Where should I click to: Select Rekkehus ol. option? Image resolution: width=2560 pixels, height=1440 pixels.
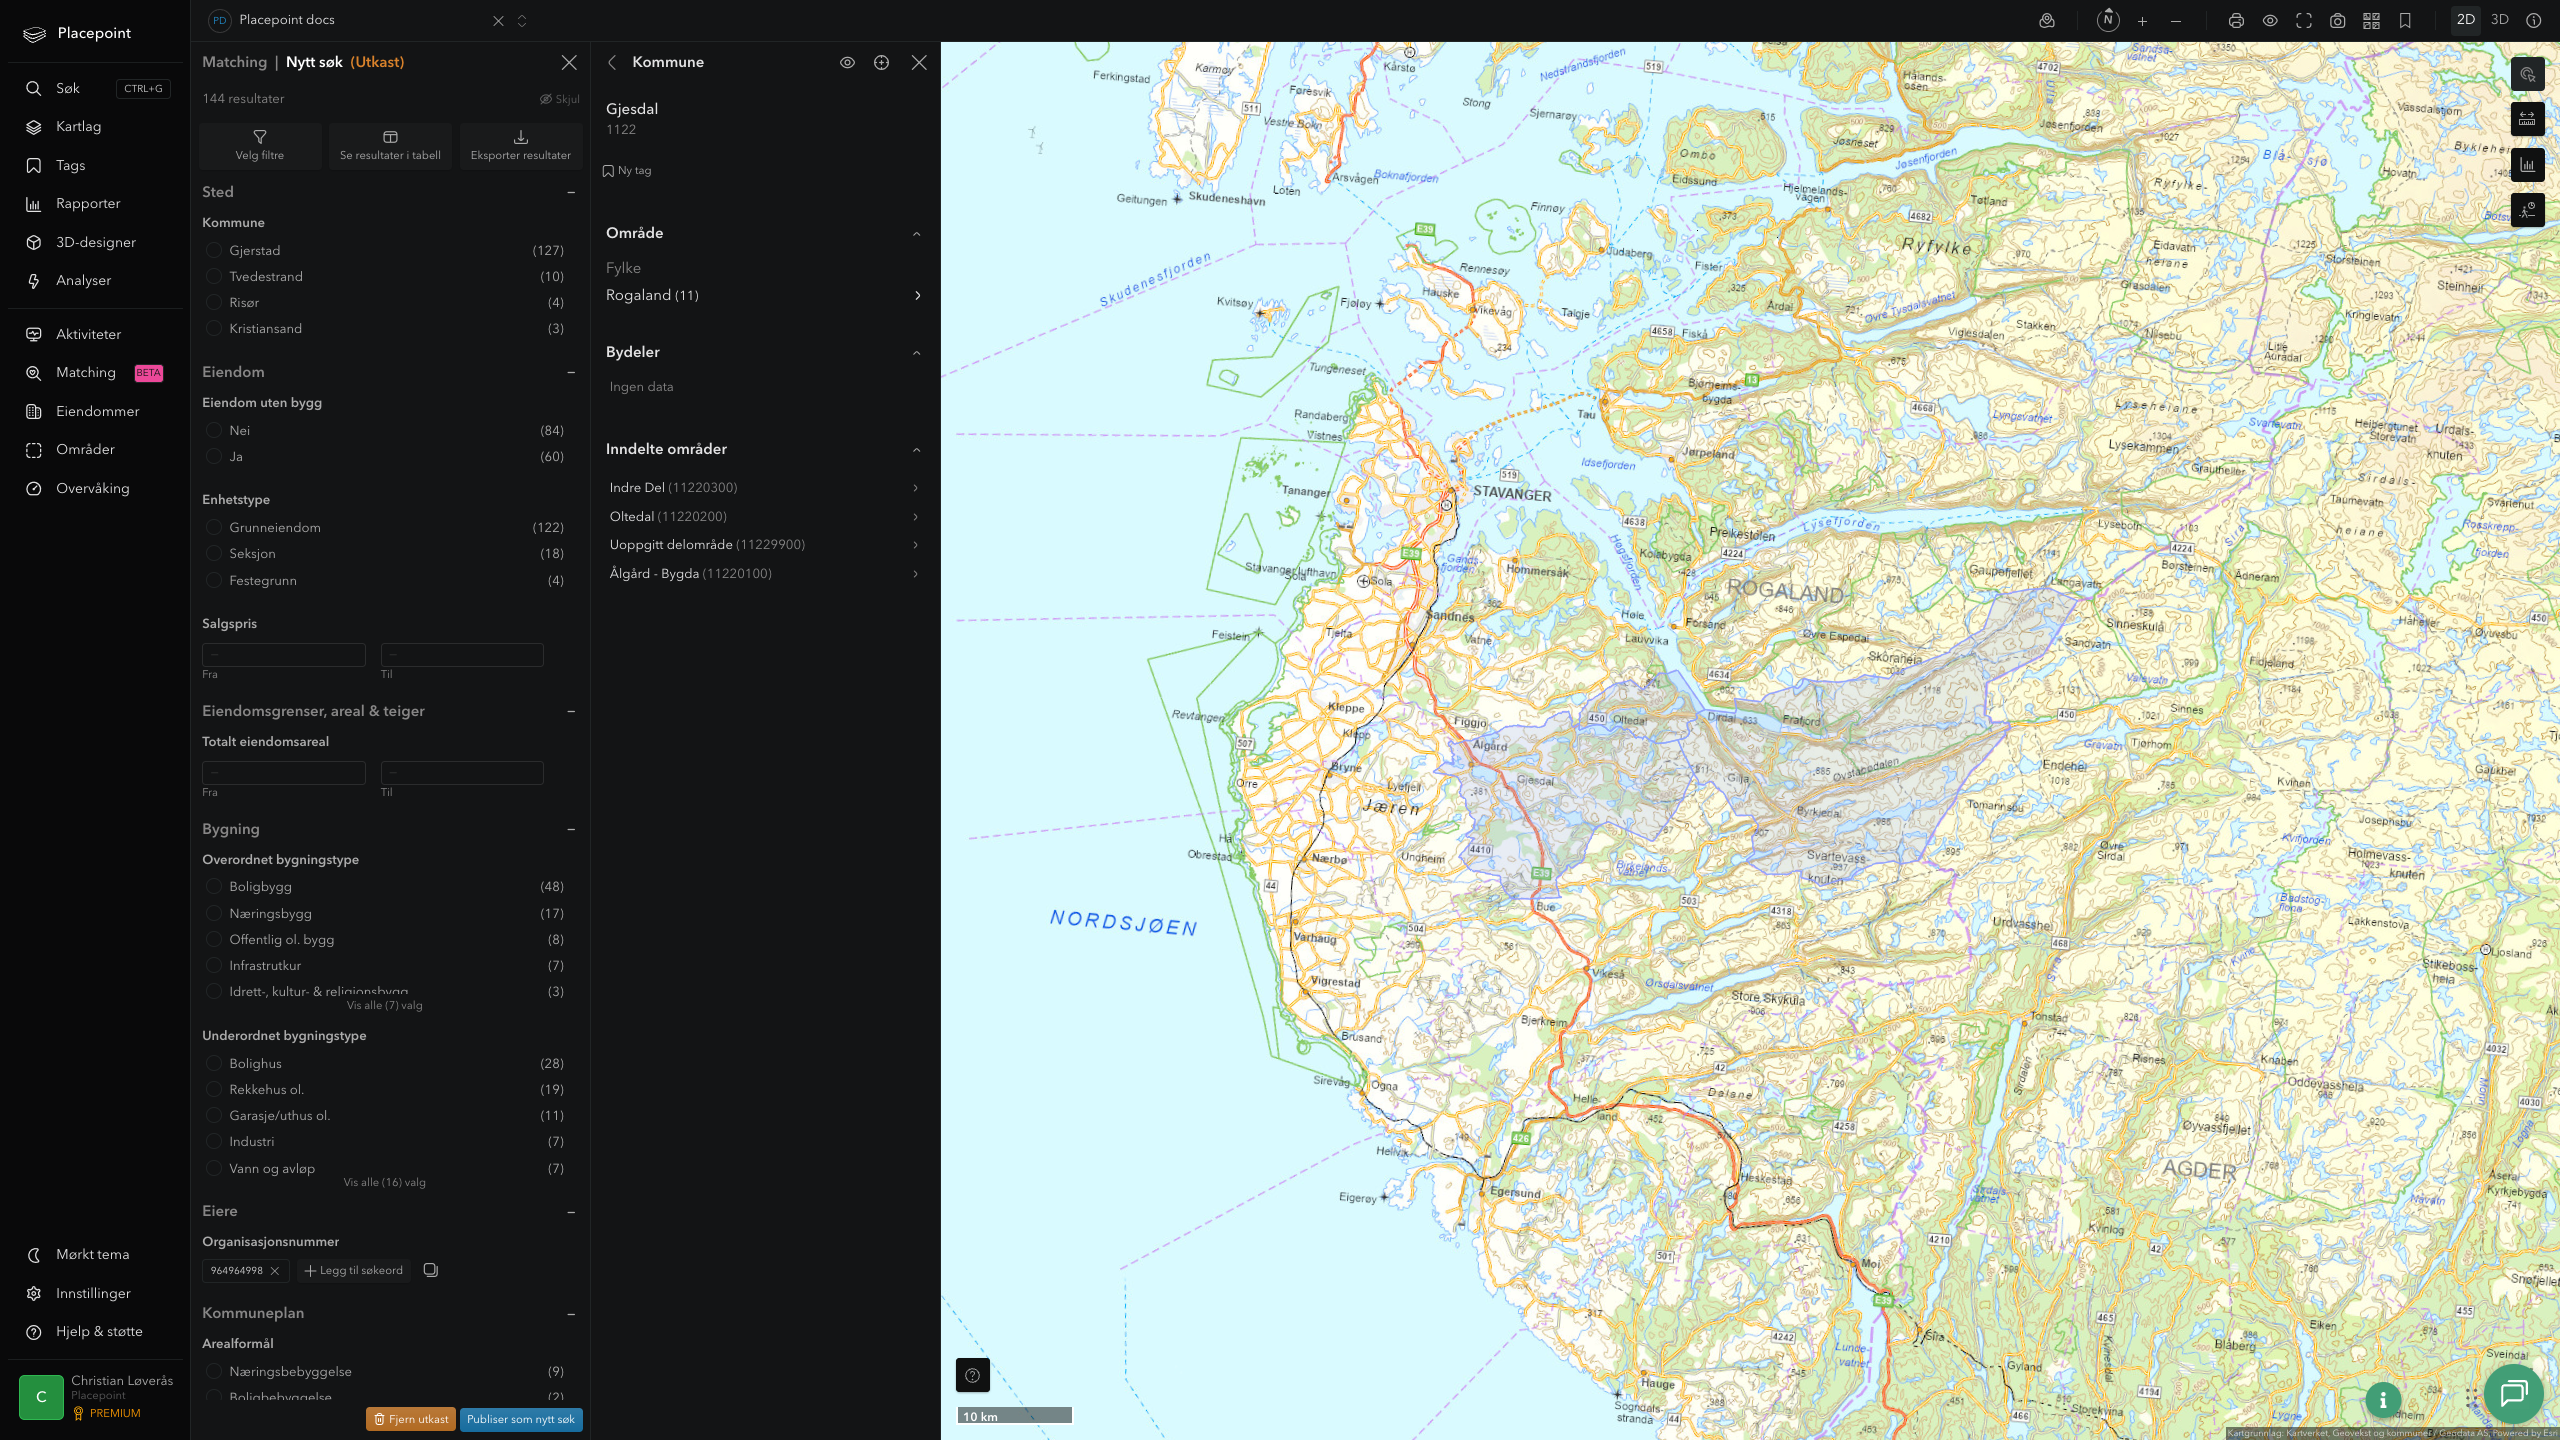click(x=214, y=1089)
